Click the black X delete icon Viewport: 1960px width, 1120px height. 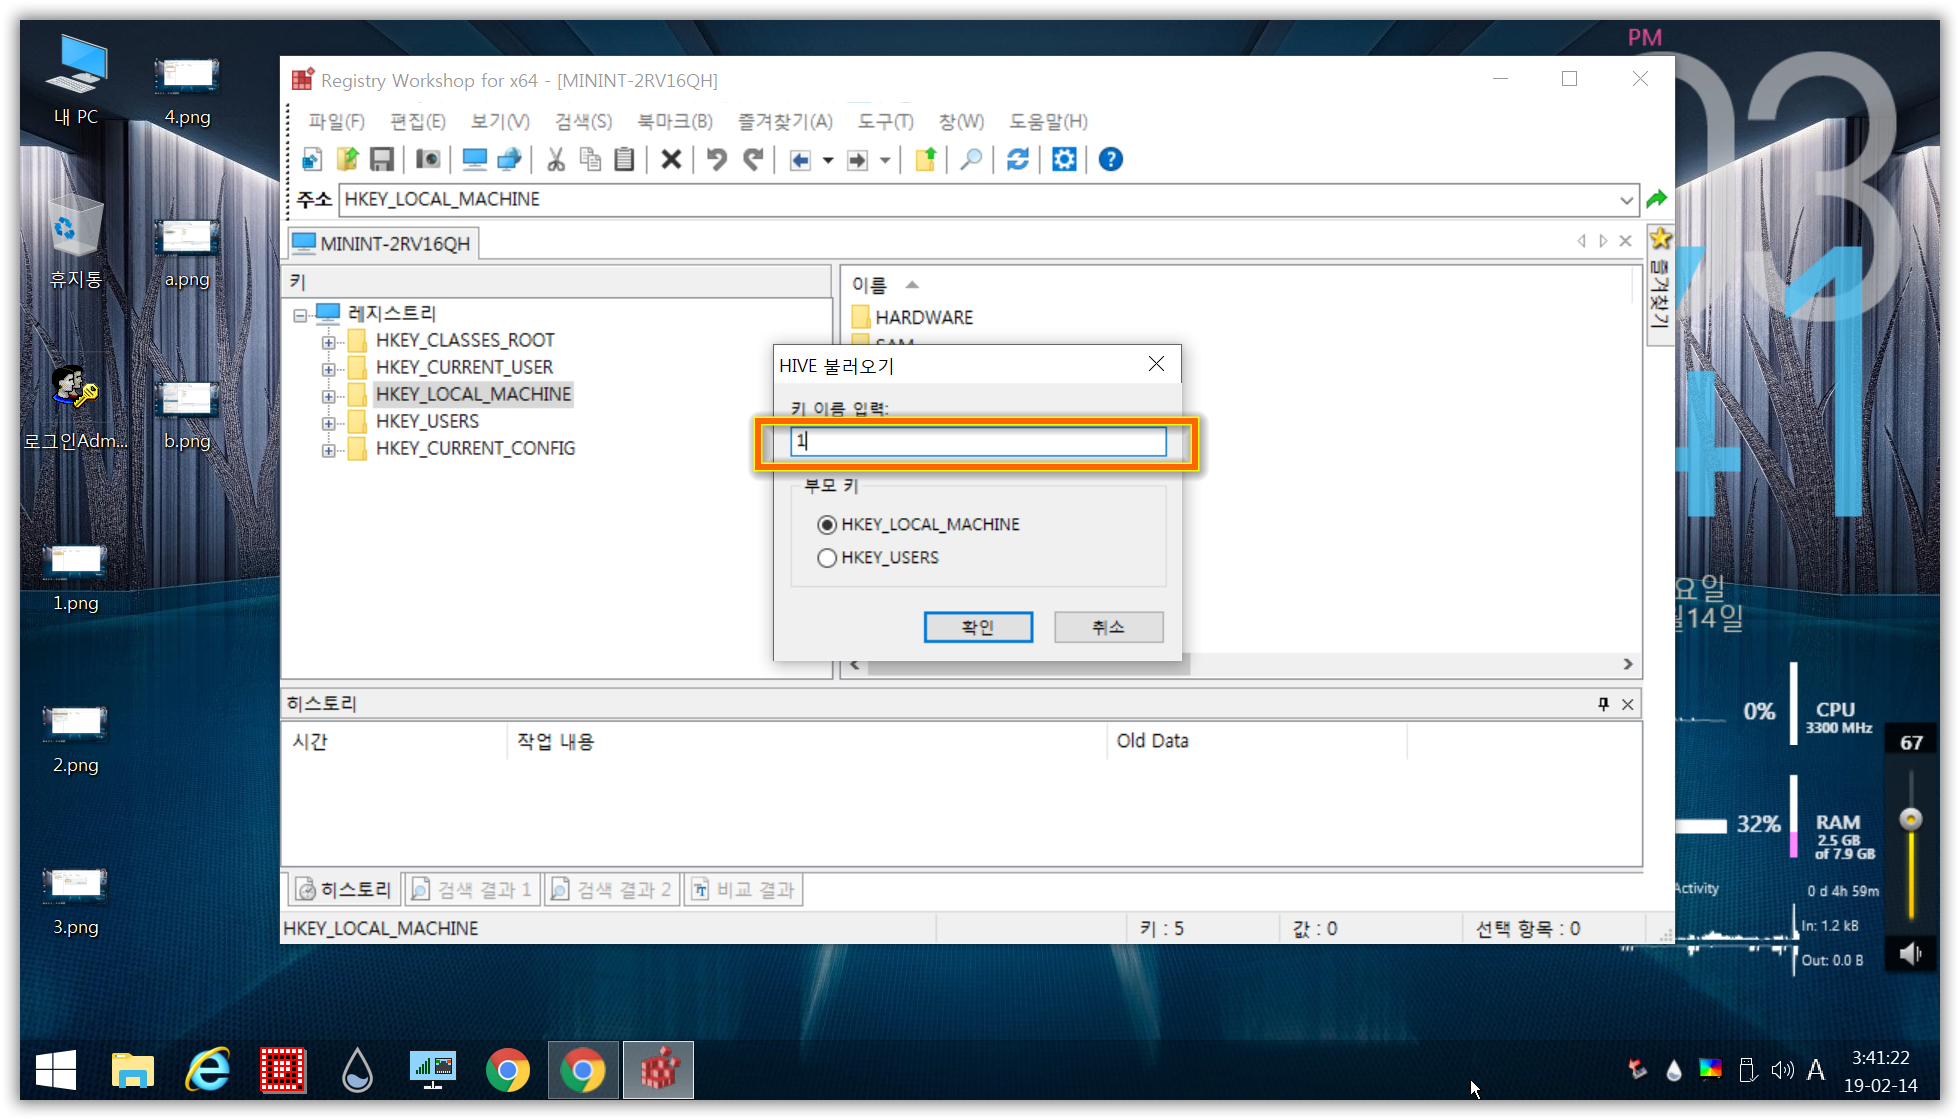(x=672, y=160)
